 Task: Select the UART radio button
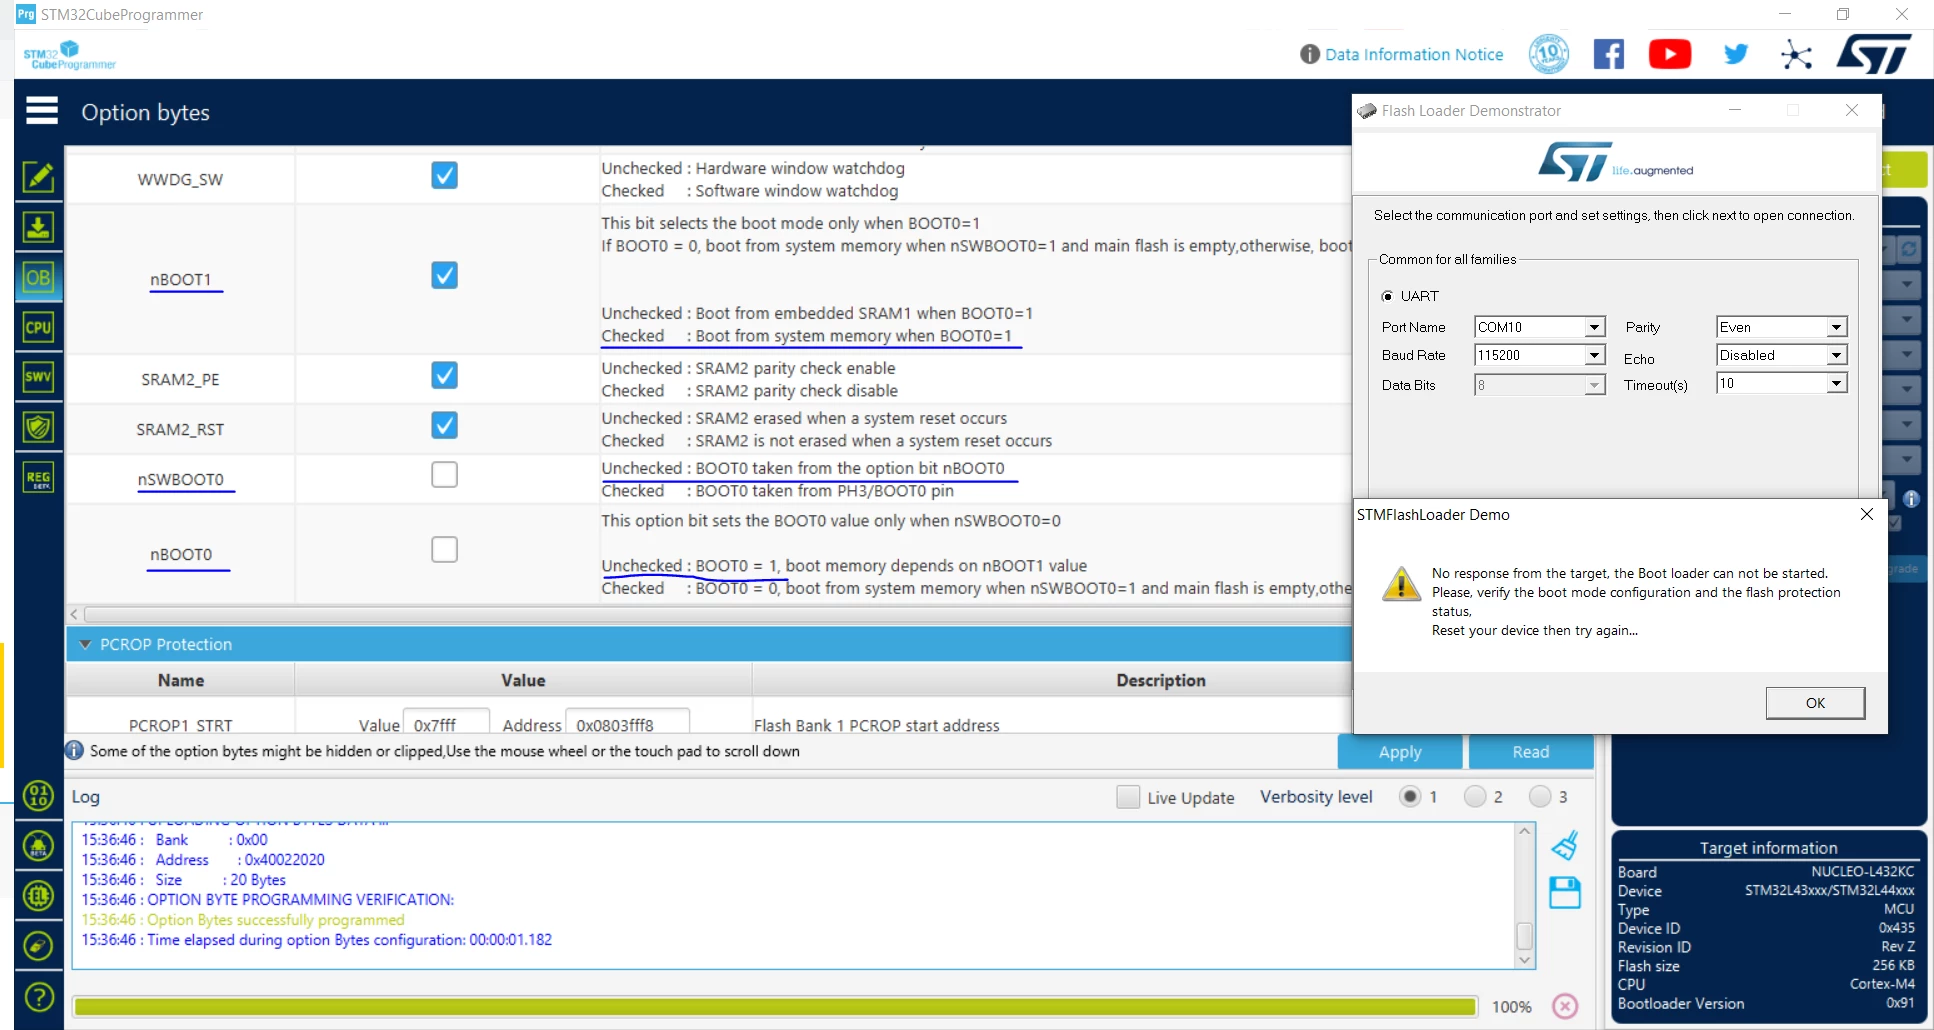1387,296
